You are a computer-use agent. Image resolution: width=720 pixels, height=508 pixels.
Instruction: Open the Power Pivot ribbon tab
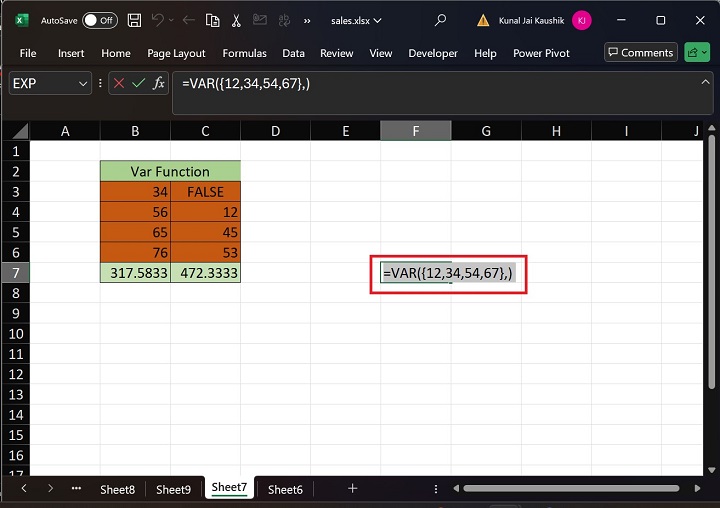541,53
